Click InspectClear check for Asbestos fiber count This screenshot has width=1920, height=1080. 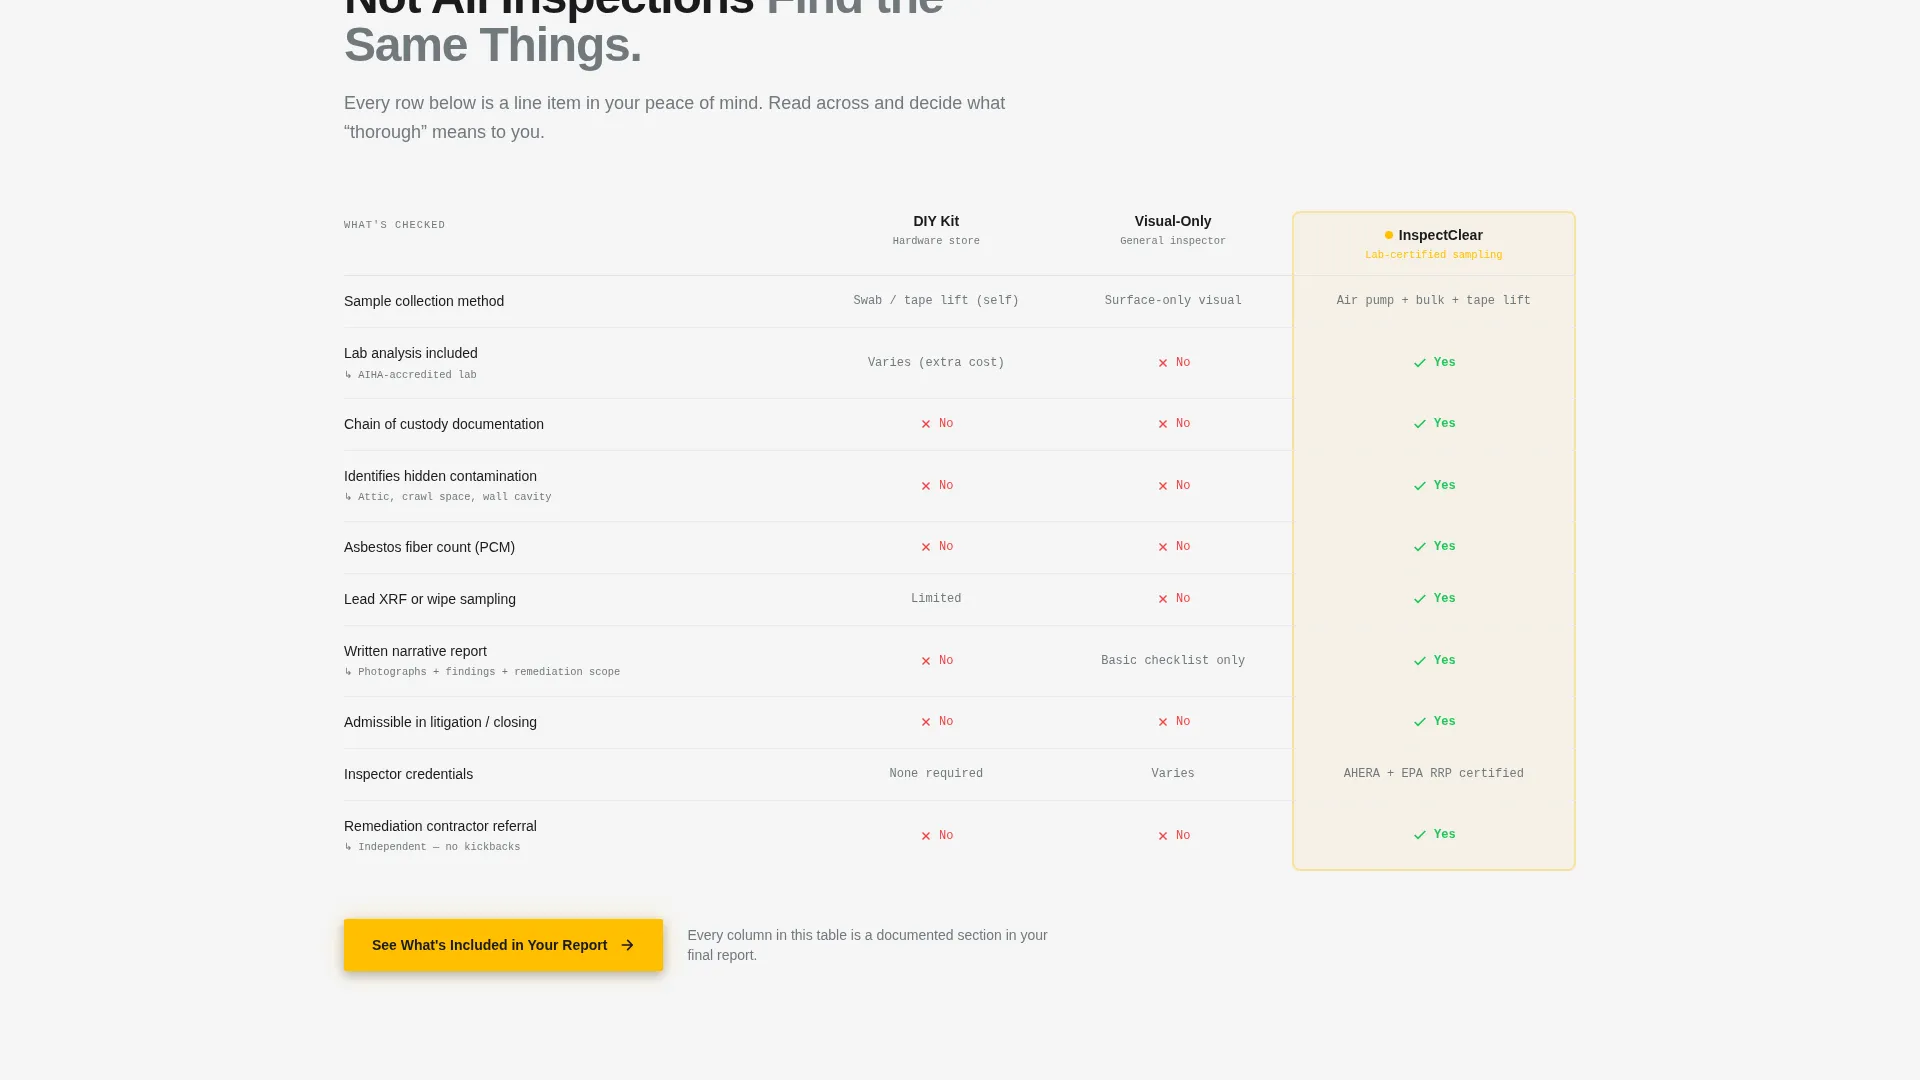[1420, 547]
